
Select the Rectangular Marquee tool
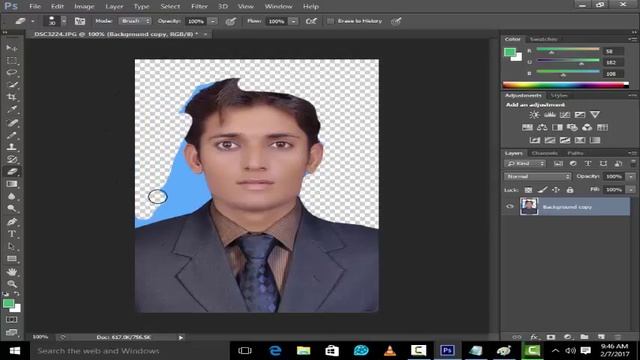point(11,60)
